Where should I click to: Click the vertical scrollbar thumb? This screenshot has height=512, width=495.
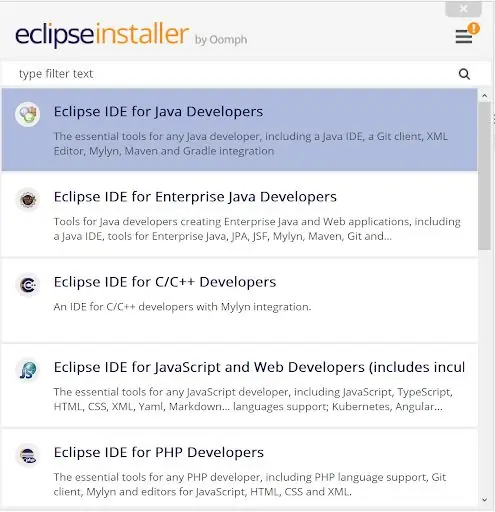click(484, 176)
